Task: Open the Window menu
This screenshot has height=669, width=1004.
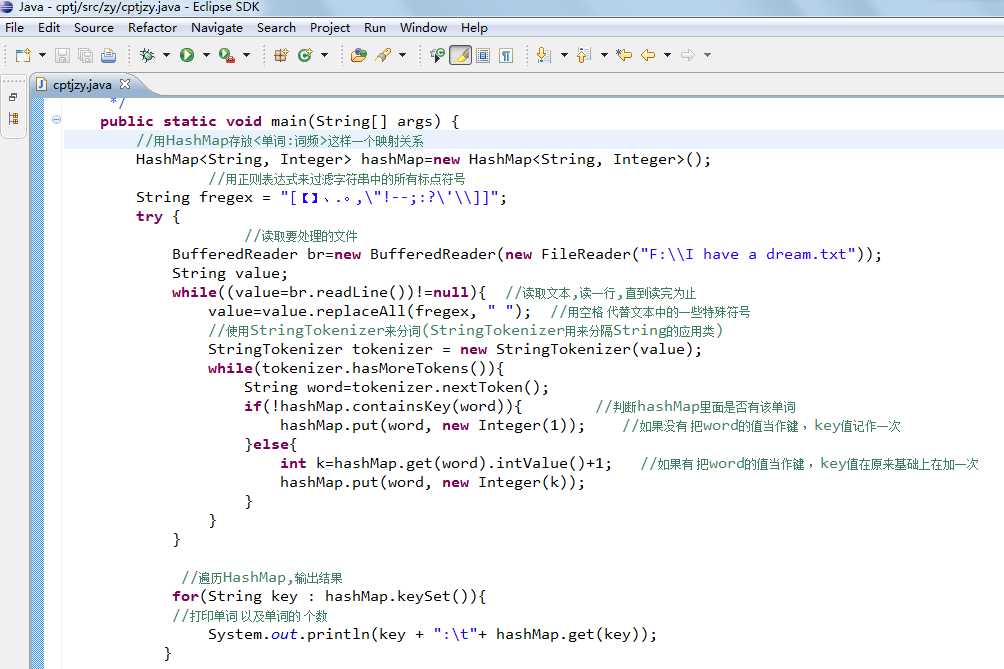Action: point(423,28)
